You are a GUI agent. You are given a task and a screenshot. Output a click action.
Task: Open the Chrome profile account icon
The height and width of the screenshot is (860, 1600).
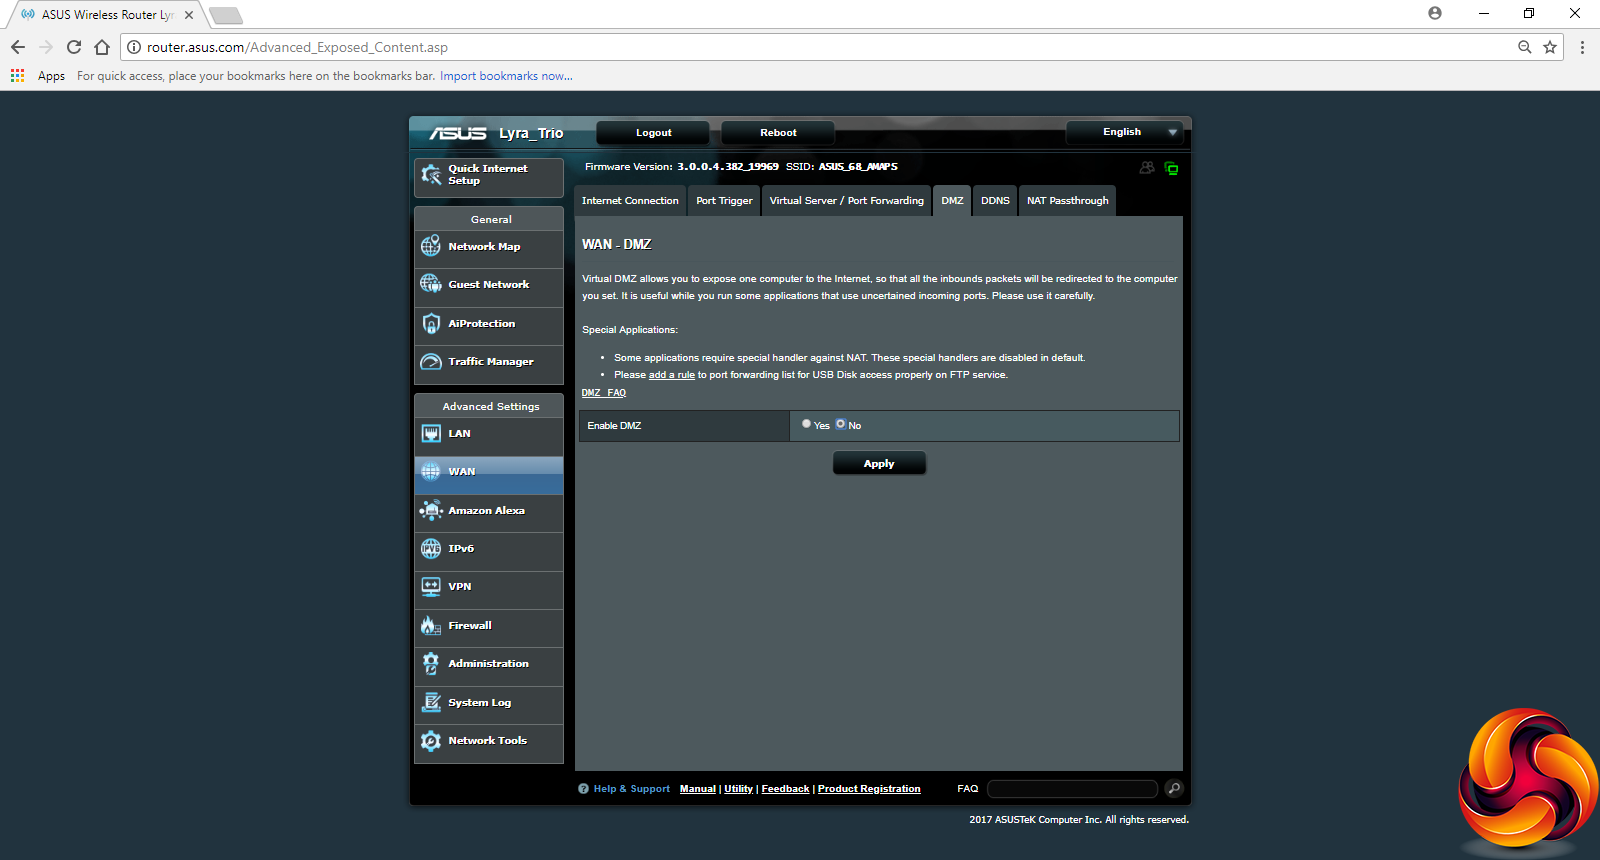click(x=1435, y=14)
